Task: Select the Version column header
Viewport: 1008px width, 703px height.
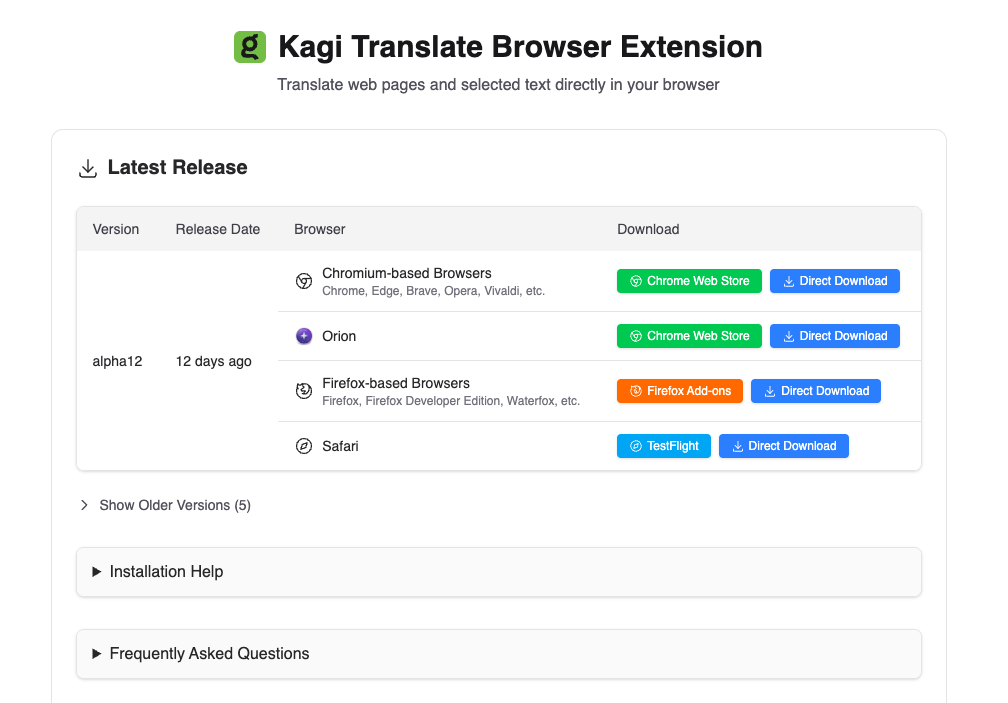Action: [115, 229]
